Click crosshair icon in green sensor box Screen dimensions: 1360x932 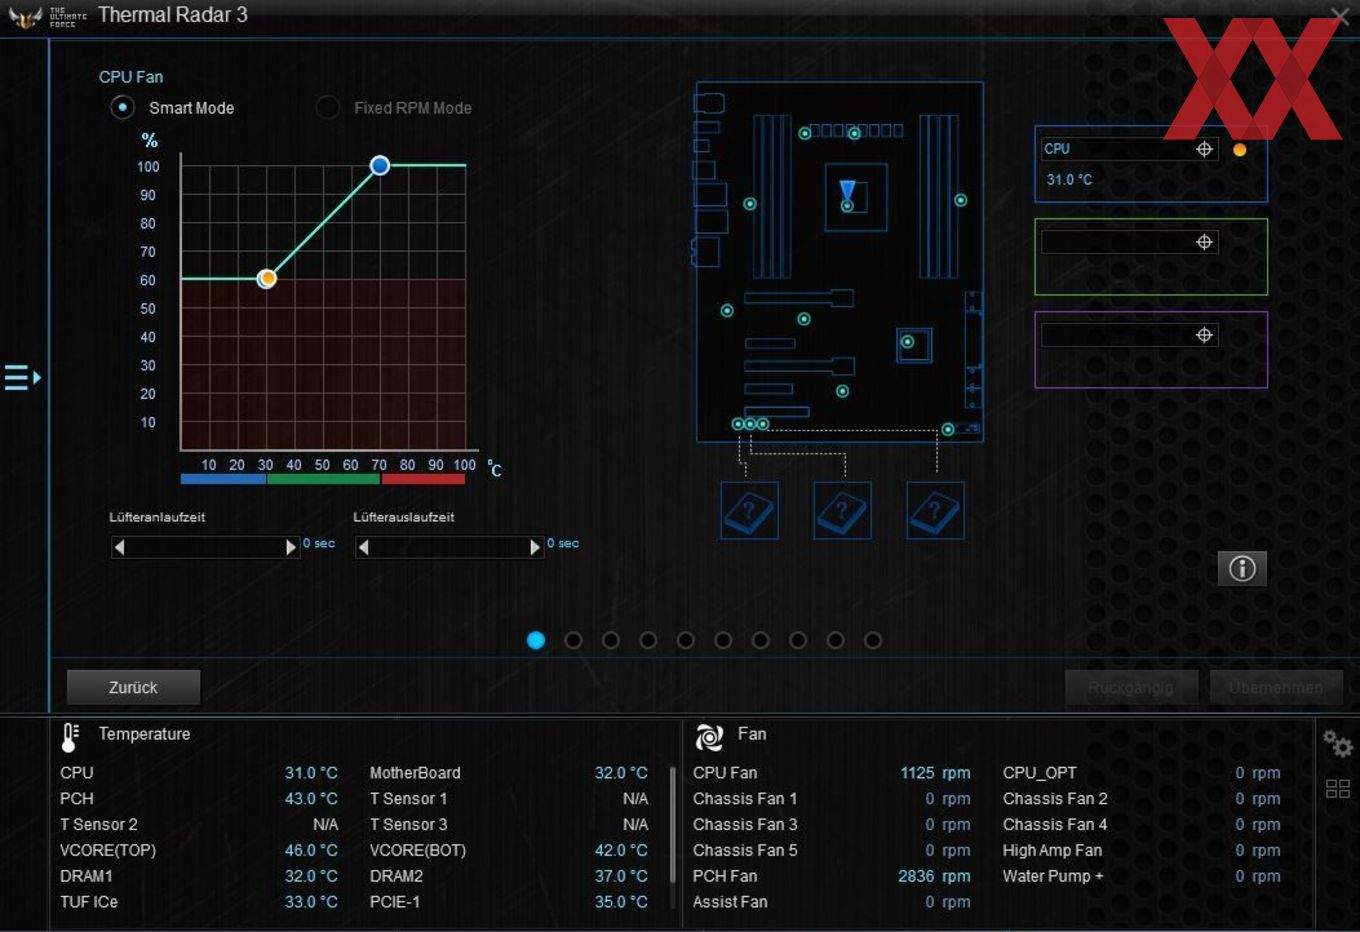point(1204,242)
